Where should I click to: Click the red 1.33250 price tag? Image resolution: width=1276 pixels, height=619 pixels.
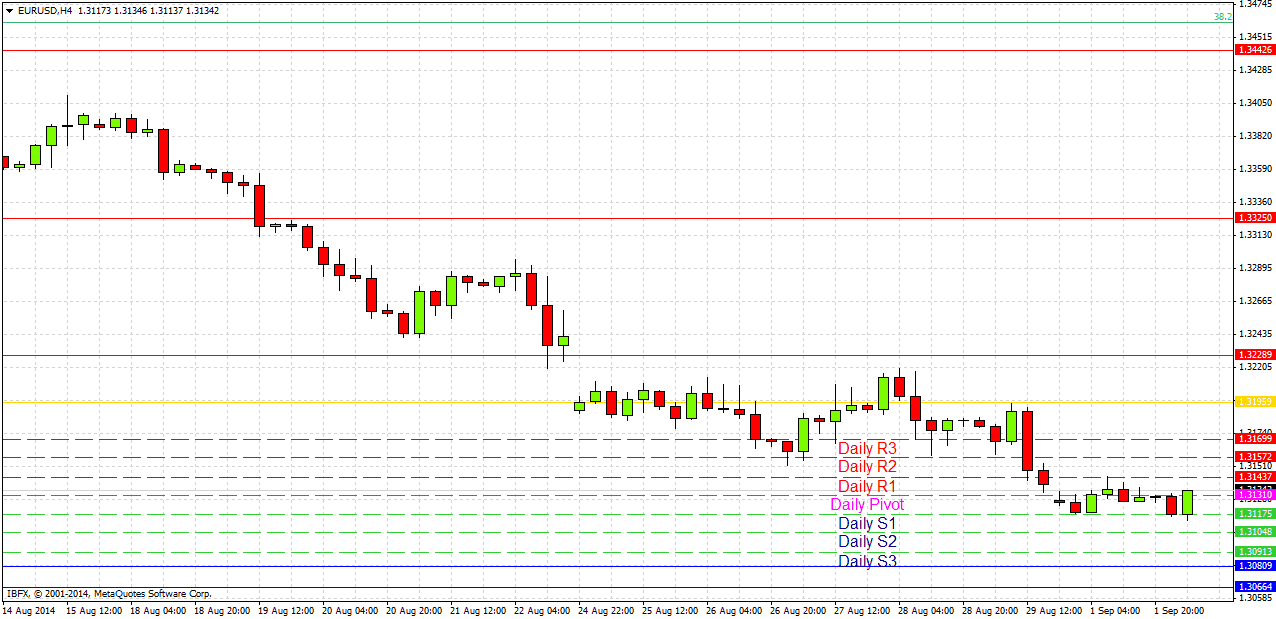pyautogui.click(x=1254, y=217)
